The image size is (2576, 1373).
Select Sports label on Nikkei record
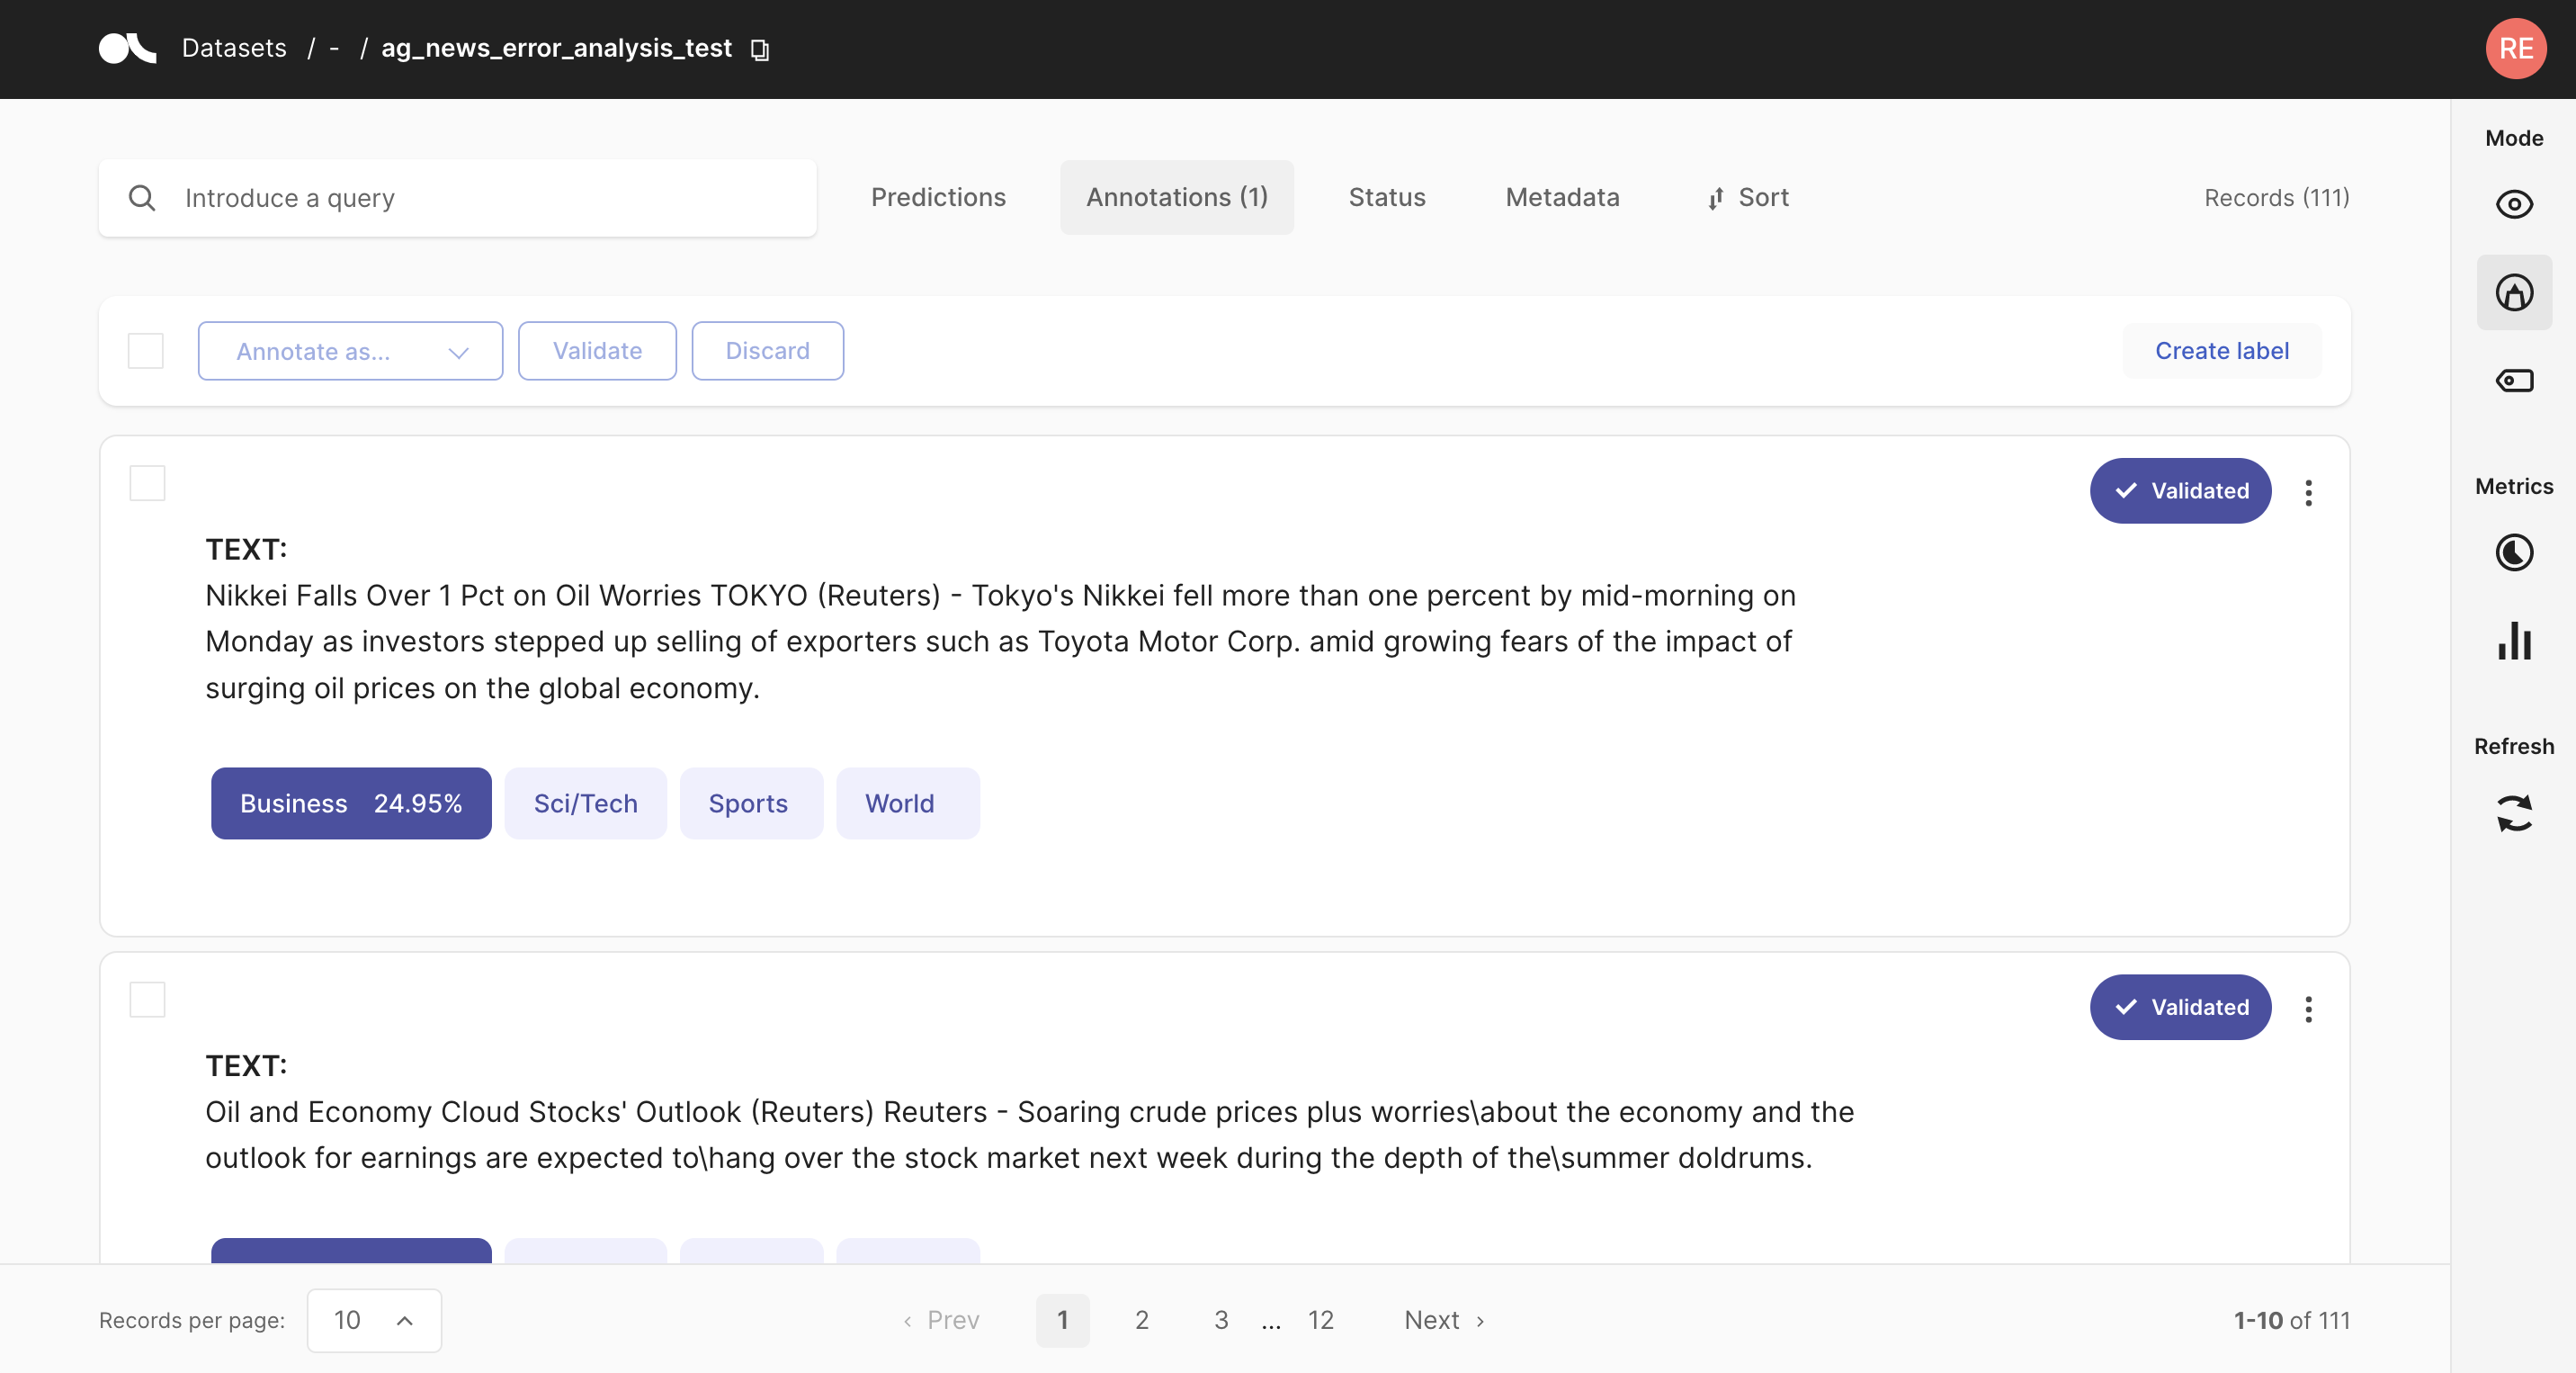pos(751,804)
